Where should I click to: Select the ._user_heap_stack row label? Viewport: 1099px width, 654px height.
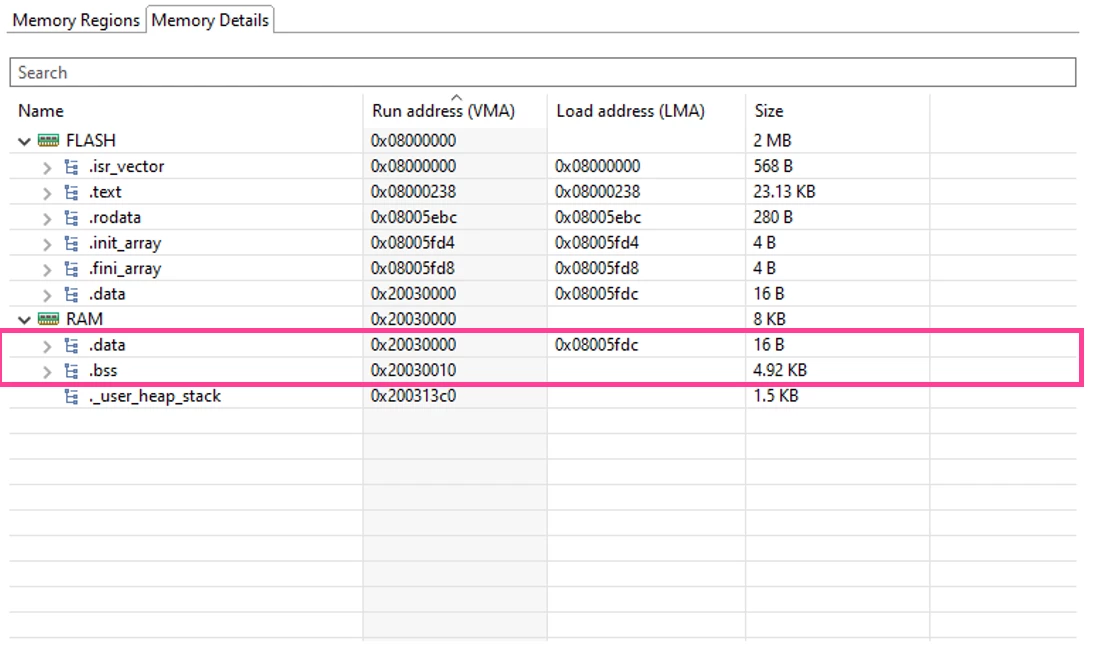click(x=155, y=396)
